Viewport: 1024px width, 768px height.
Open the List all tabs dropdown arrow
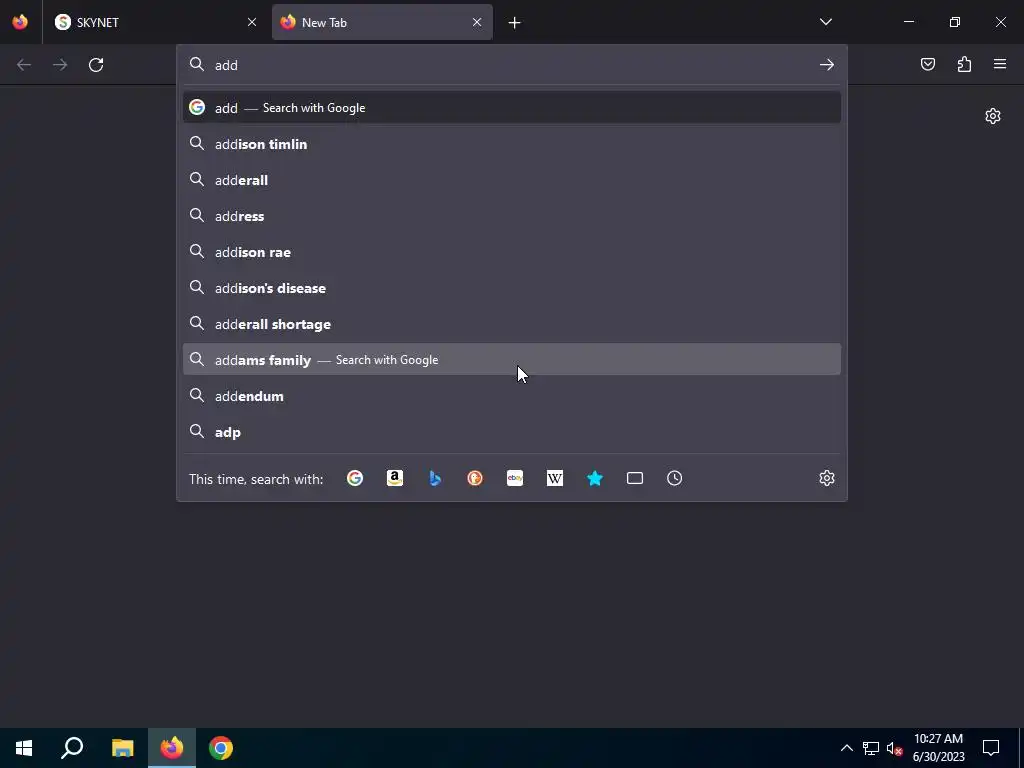coord(825,22)
